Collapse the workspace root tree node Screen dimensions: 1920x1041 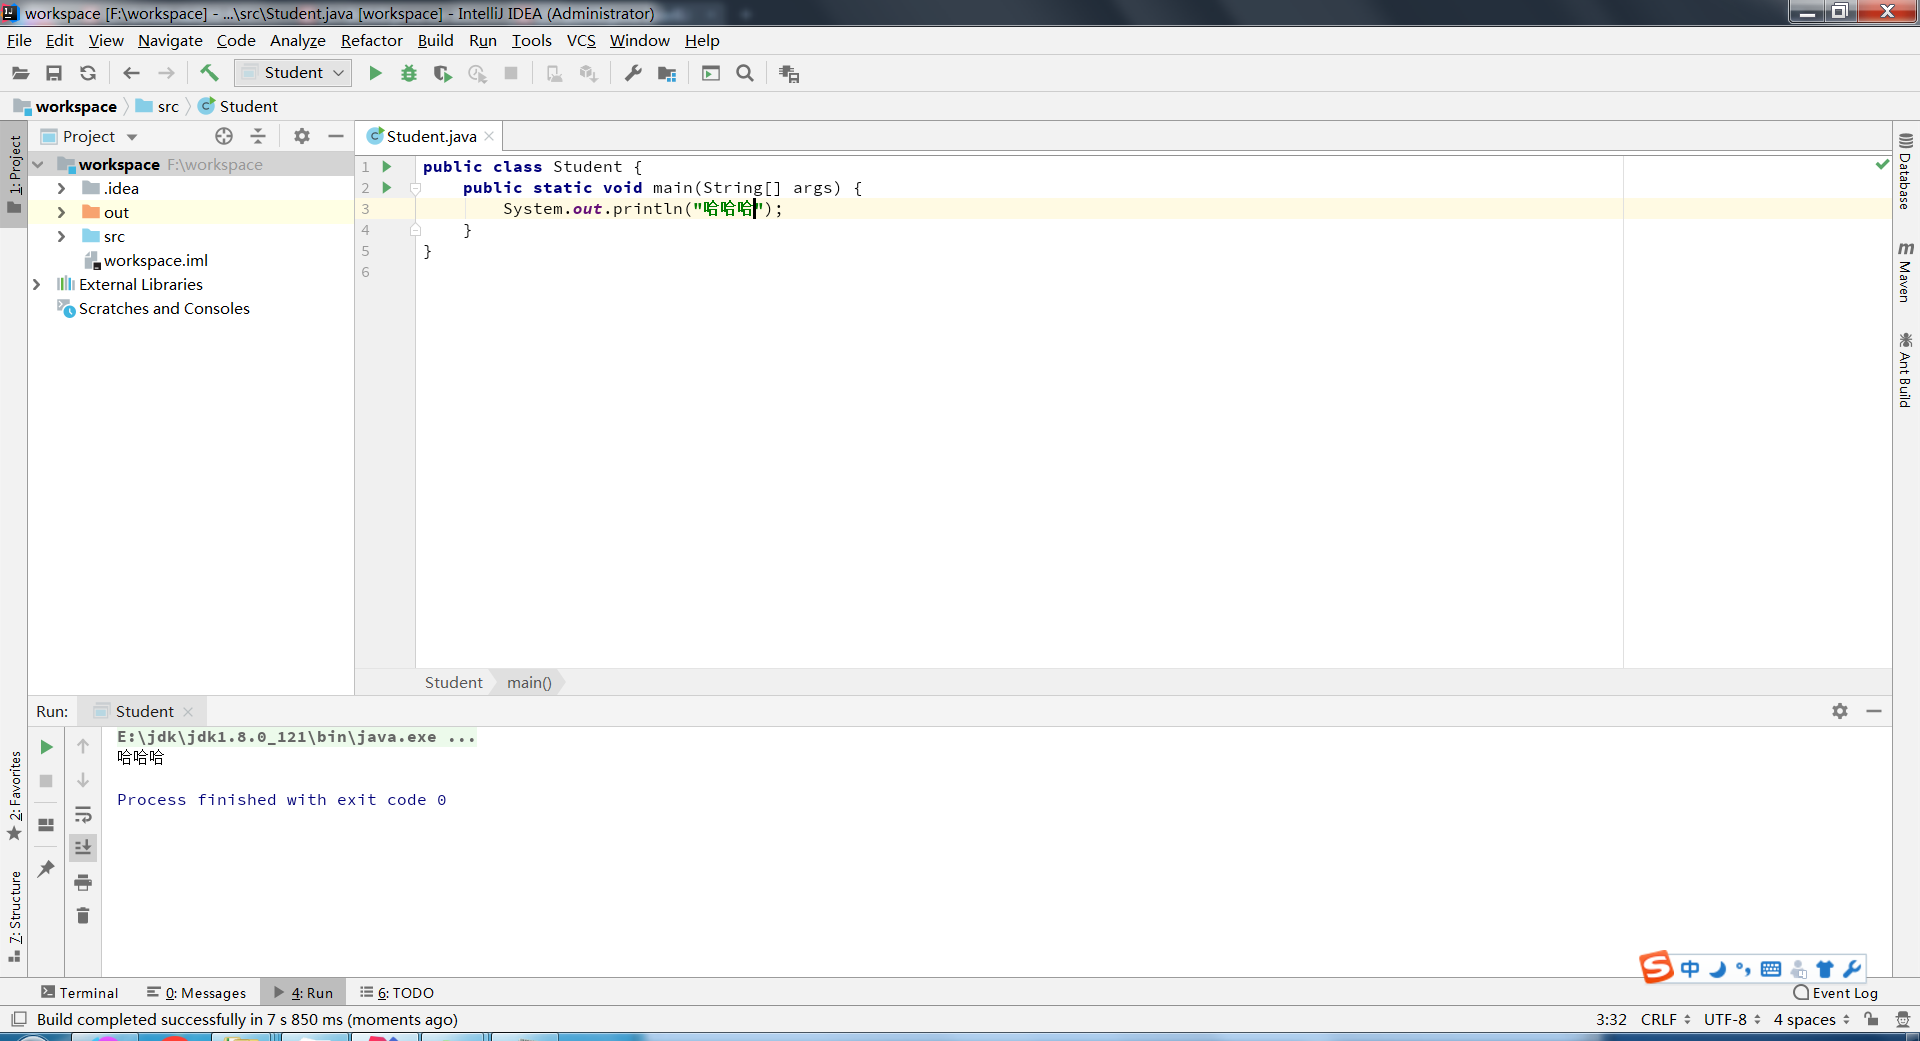[38, 164]
